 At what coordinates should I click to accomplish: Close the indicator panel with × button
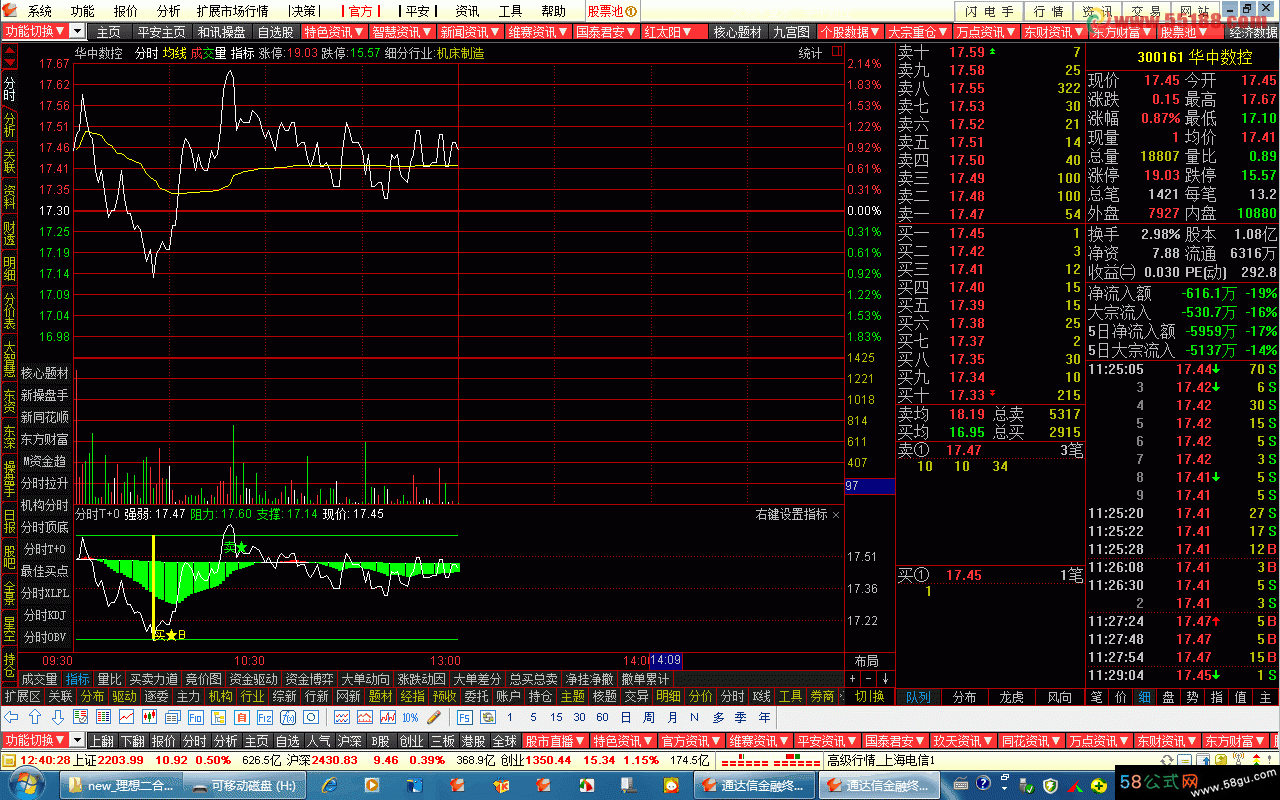tap(836, 514)
